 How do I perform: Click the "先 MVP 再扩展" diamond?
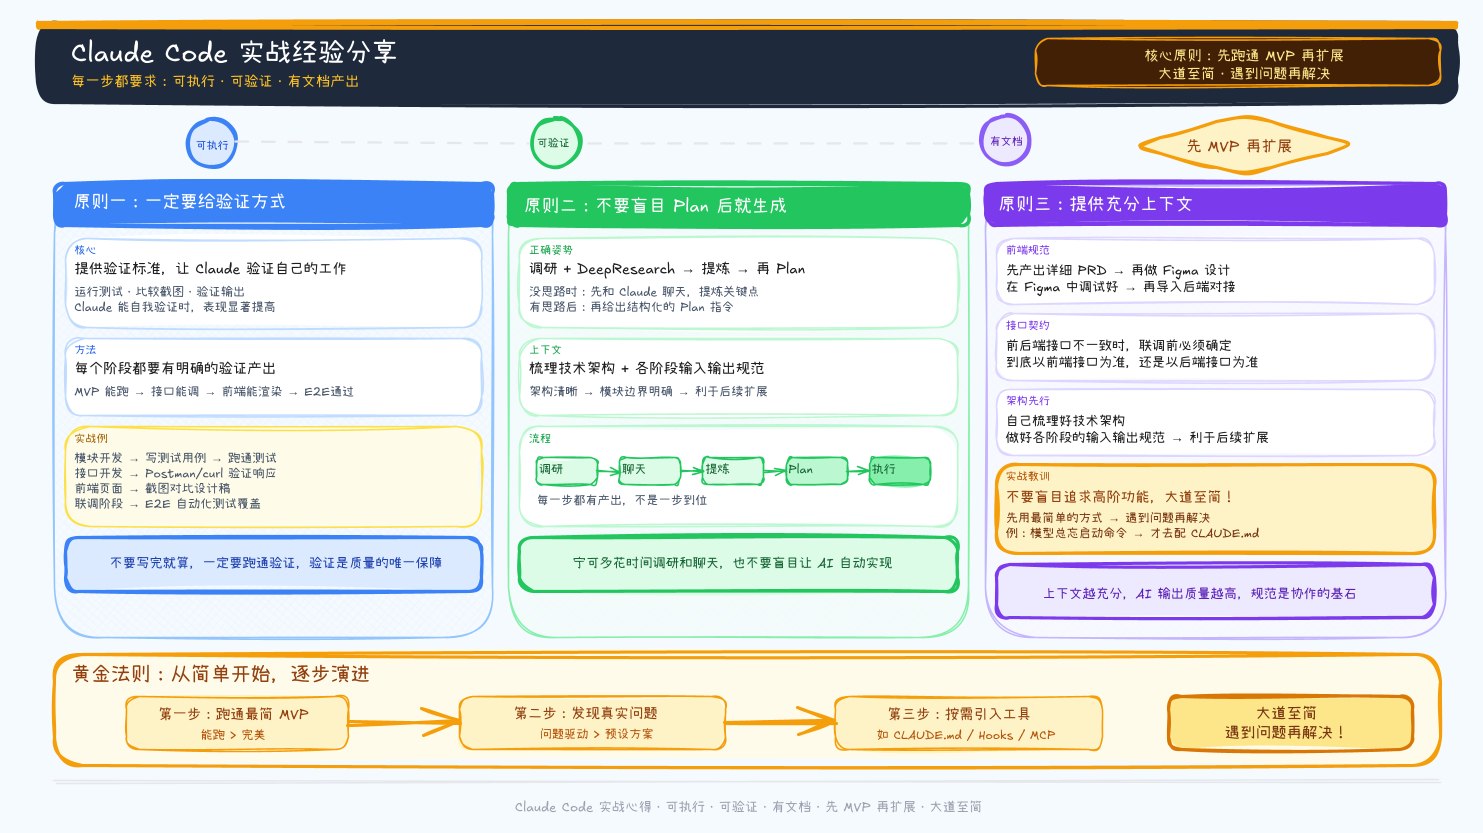point(1243,146)
